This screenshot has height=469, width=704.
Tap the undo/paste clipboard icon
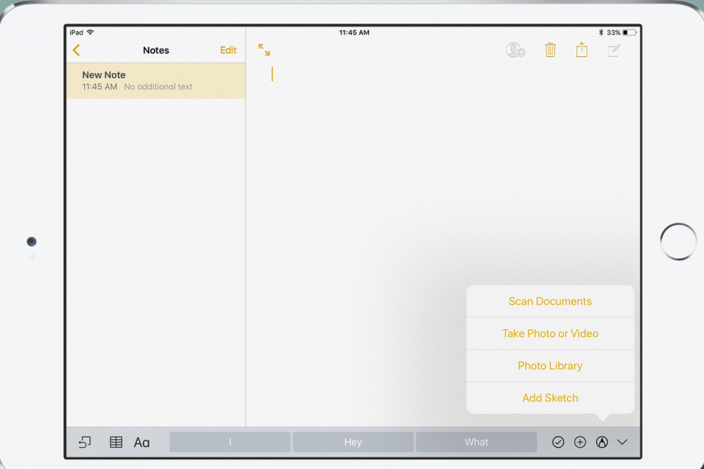click(85, 442)
